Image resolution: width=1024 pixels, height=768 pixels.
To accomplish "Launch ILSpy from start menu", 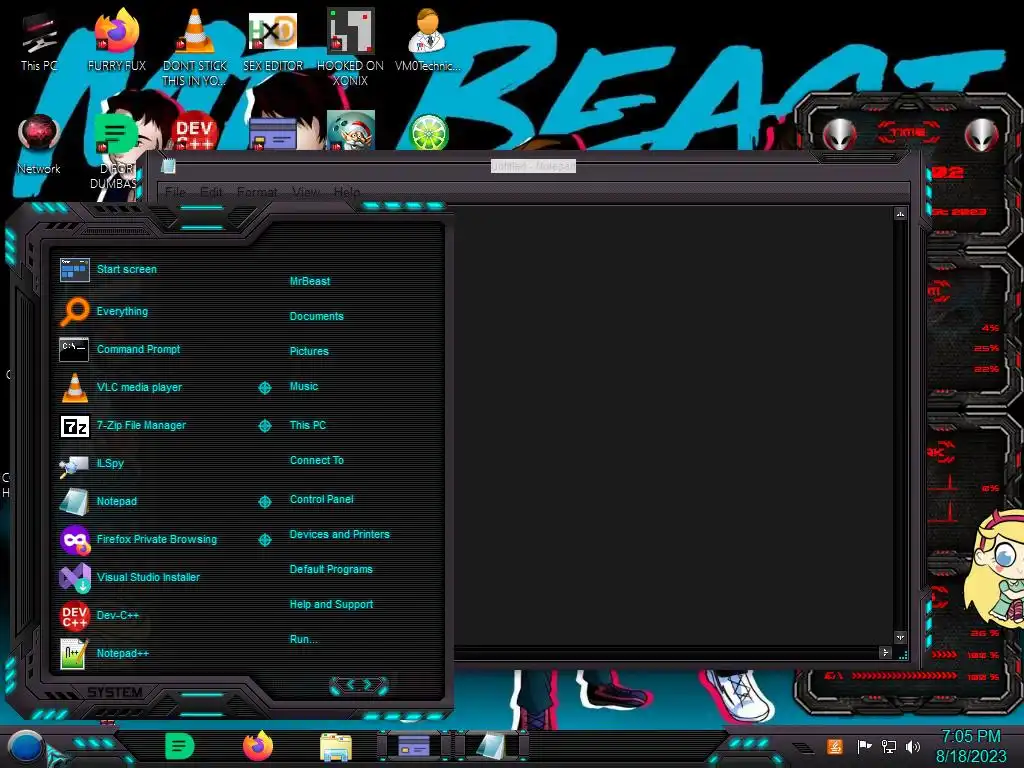I will [92, 463].
